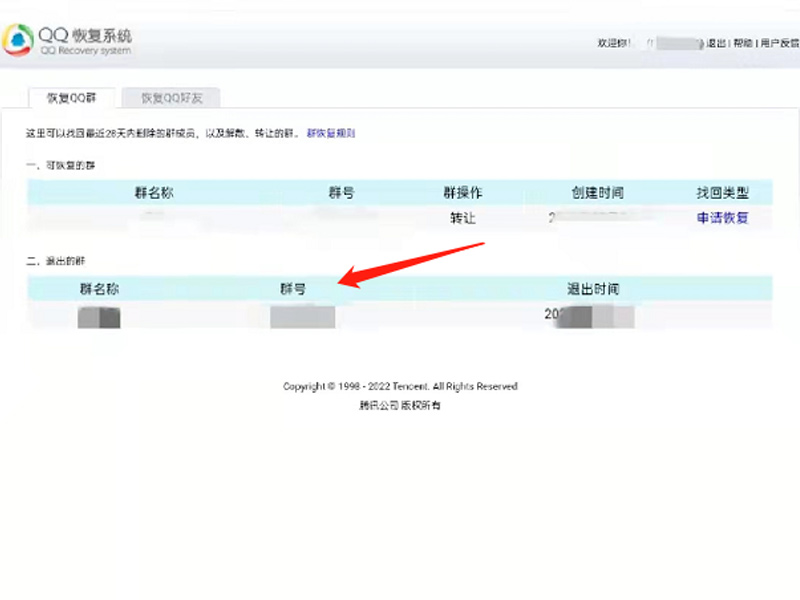Click the 群操作 column header
800x600 pixels.
(462, 193)
